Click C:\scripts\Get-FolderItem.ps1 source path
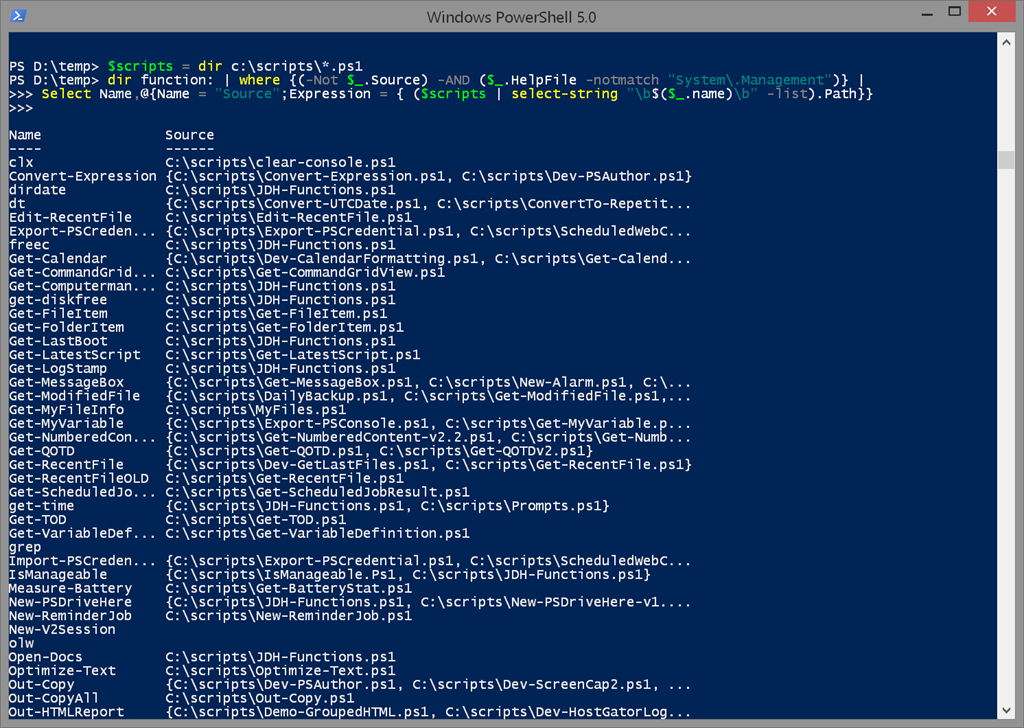The width and height of the screenshot is (1024, 728). click(285, 327)
